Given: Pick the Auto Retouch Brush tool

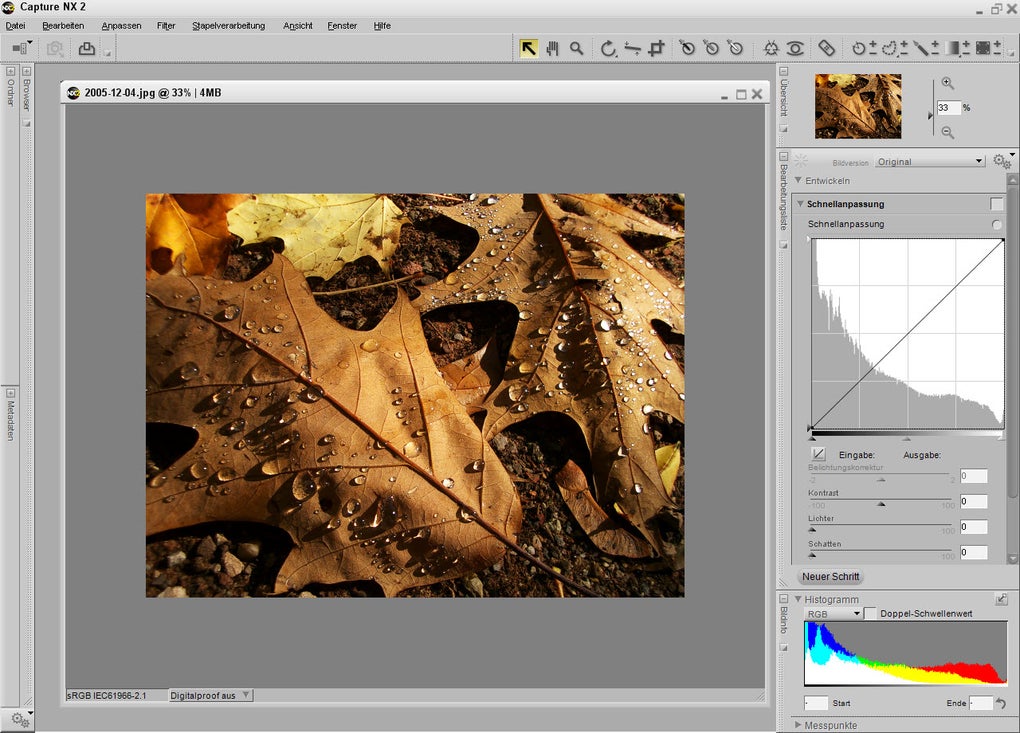Looking at the screenshot, I should point(826,48).
